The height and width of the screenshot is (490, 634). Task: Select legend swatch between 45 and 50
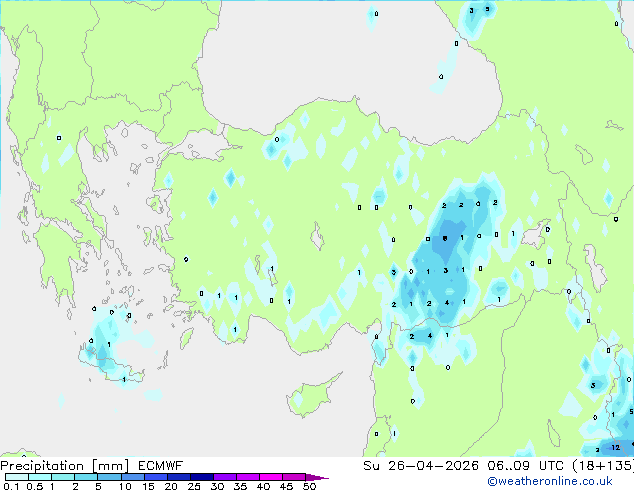pyautogui.click(x=294, y=477)
